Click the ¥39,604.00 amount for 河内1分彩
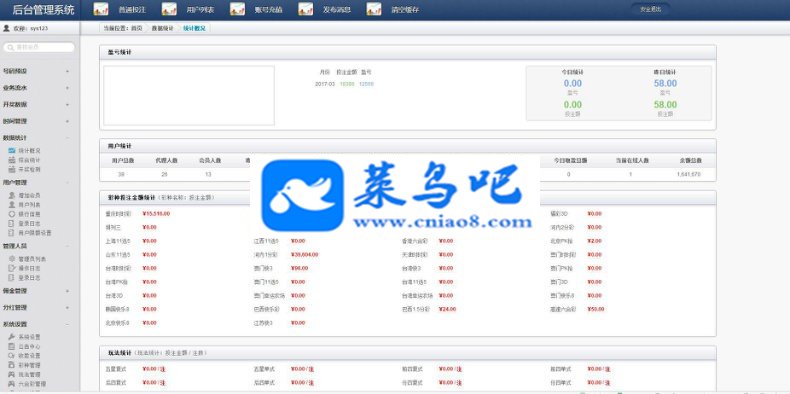Image resolution: width=790 pixels, height=394 pixels. (304, 254)
